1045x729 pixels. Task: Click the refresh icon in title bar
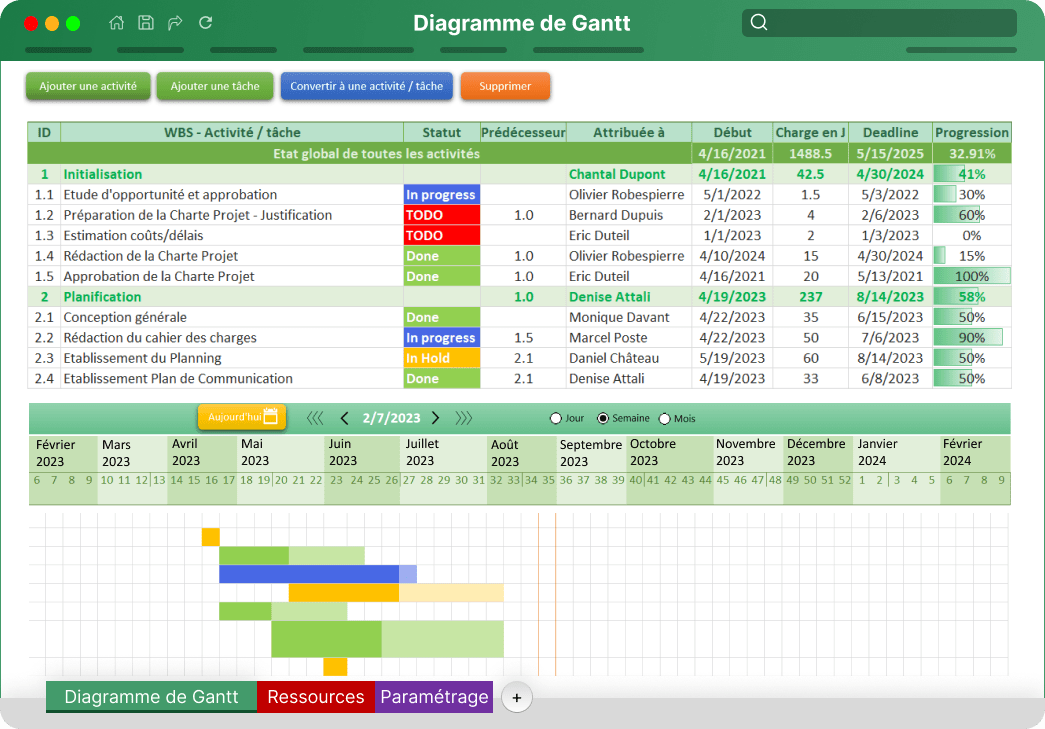pyautogui.click(x=205, y=23)
